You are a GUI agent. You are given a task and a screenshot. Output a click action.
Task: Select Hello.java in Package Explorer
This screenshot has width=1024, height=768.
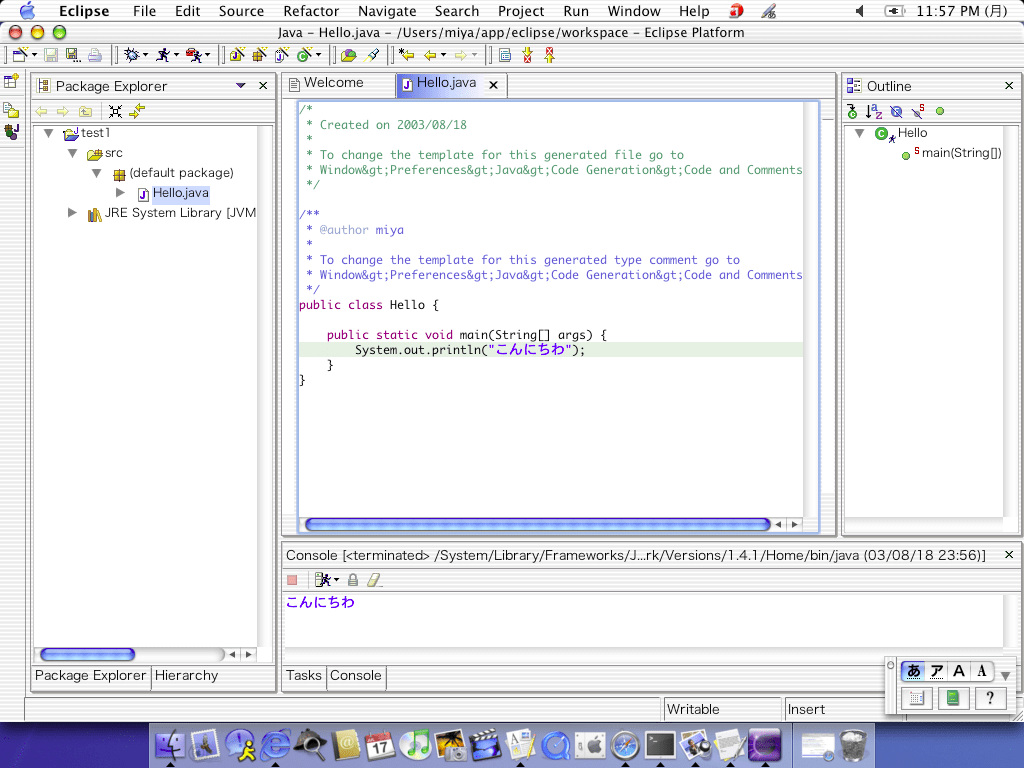180,193
